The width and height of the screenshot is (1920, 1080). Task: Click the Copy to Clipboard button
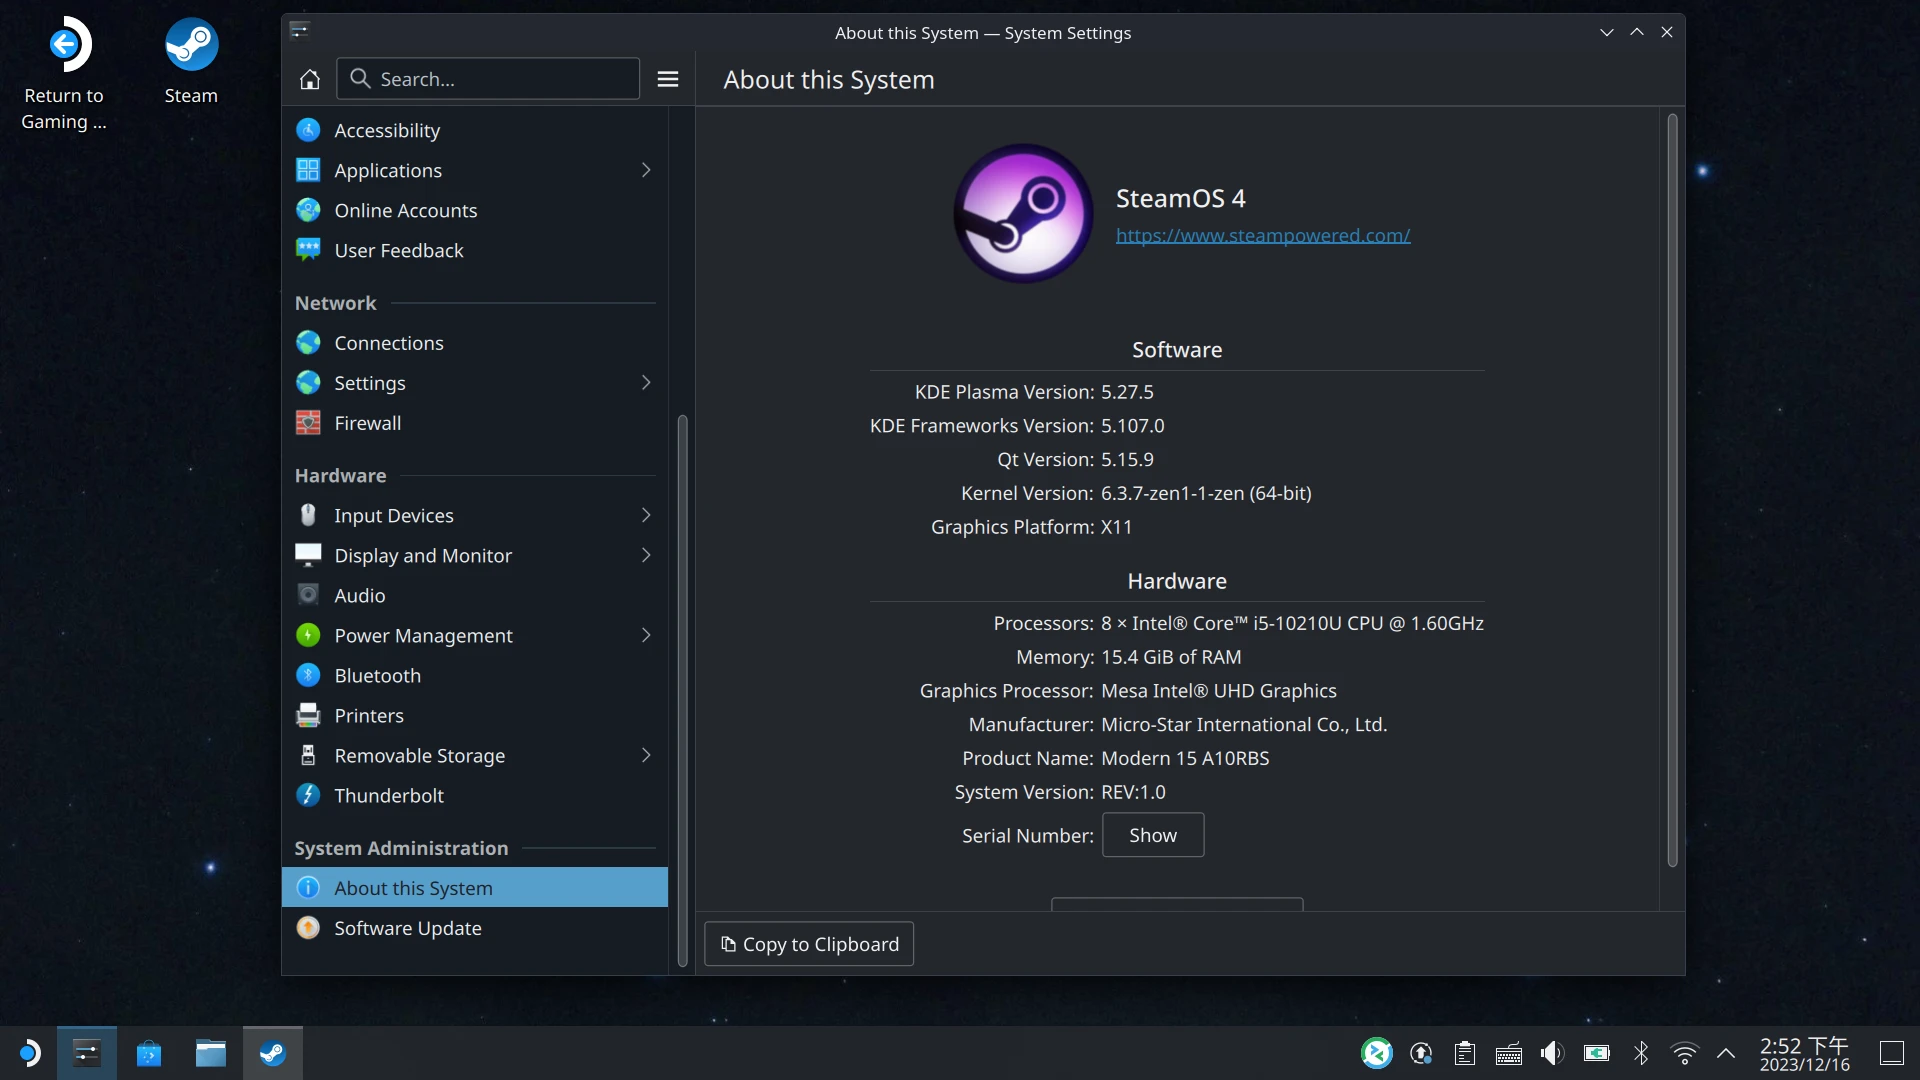click(809, 944)
